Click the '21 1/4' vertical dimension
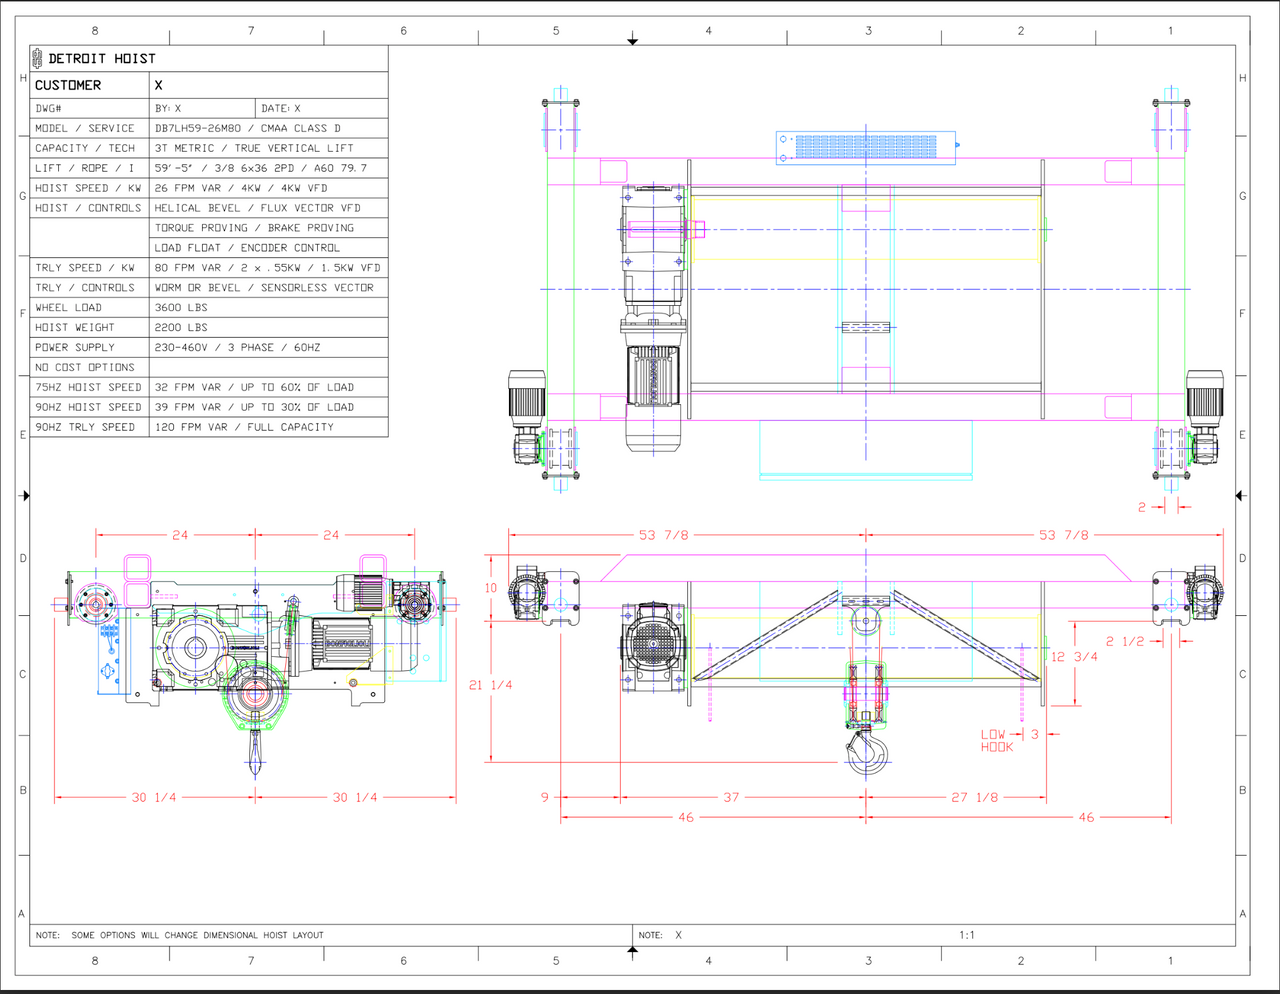This screenshot has width=1280, height=994. pyautogui.click(x=490, y=685)
